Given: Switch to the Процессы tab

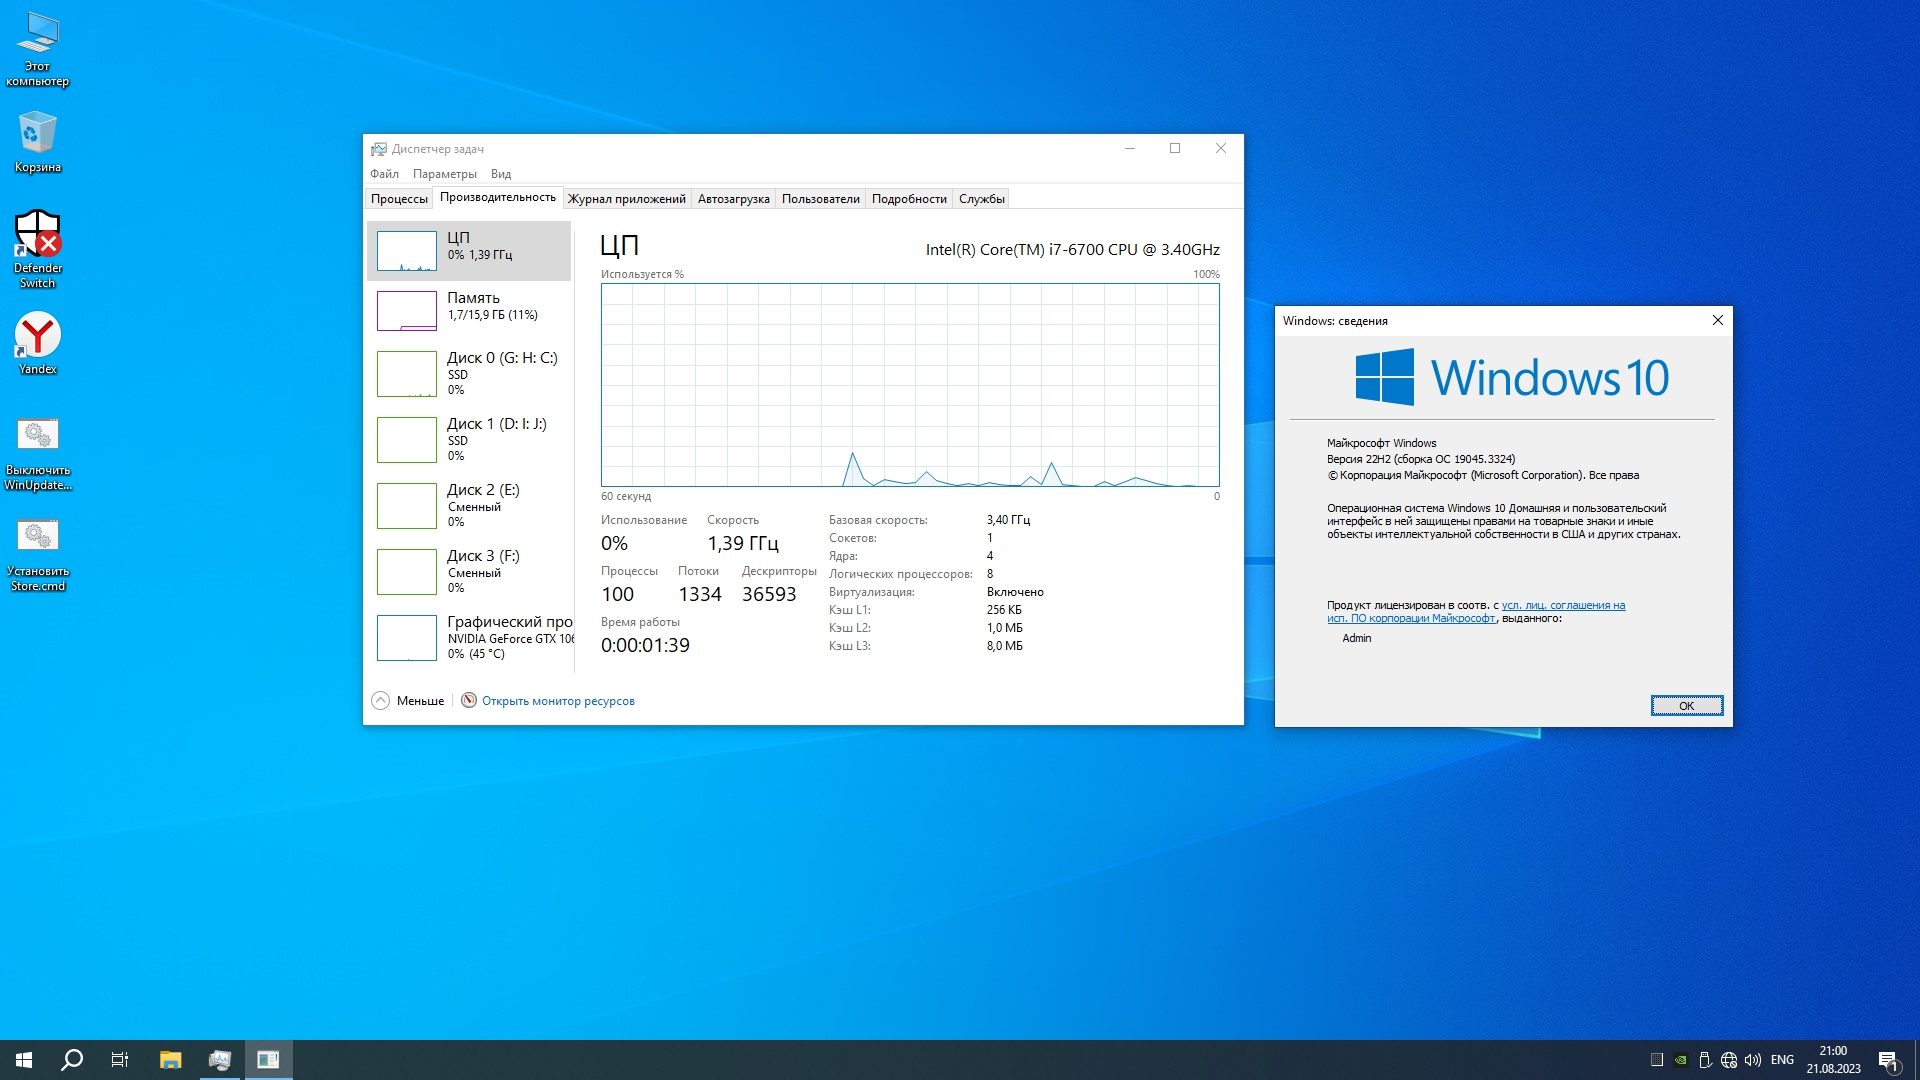Looking at the screenshot, I should coord(399,199).
